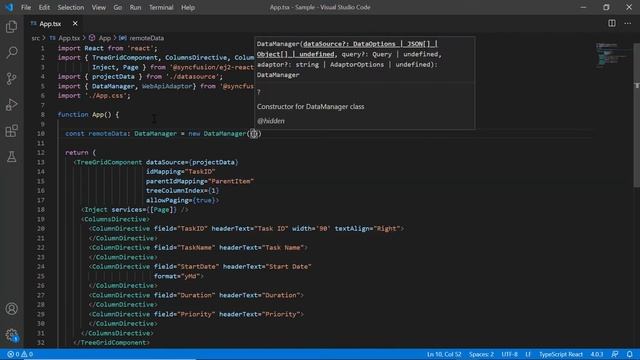
Task: Open the View menu
Action: point(98,7)
